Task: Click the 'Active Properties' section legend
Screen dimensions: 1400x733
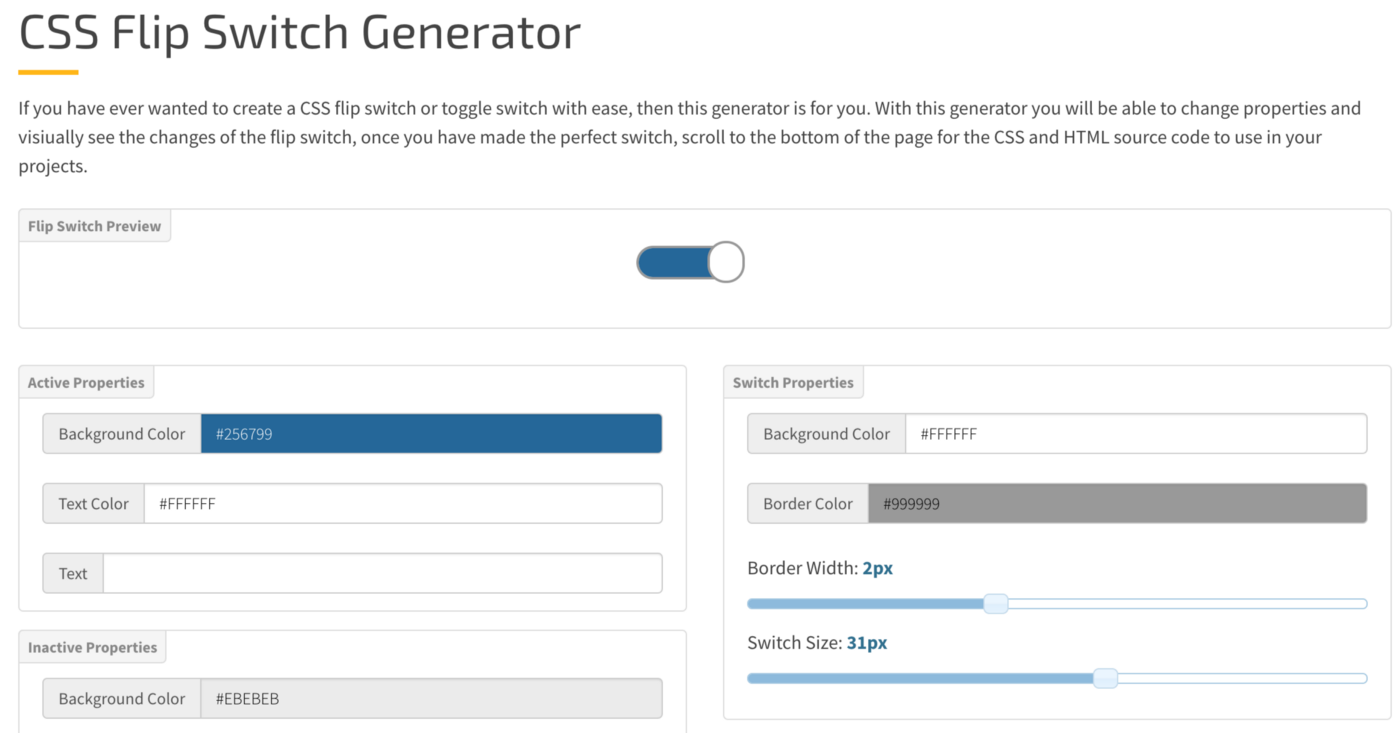Action: (x=86, y=383)
